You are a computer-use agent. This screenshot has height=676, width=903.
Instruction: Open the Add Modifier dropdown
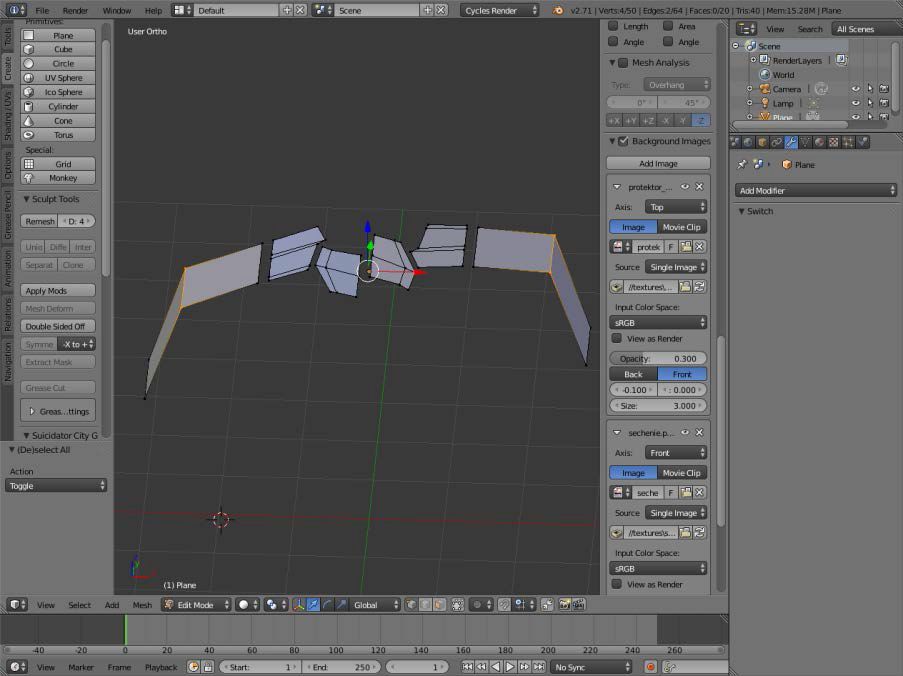point(816,190)
